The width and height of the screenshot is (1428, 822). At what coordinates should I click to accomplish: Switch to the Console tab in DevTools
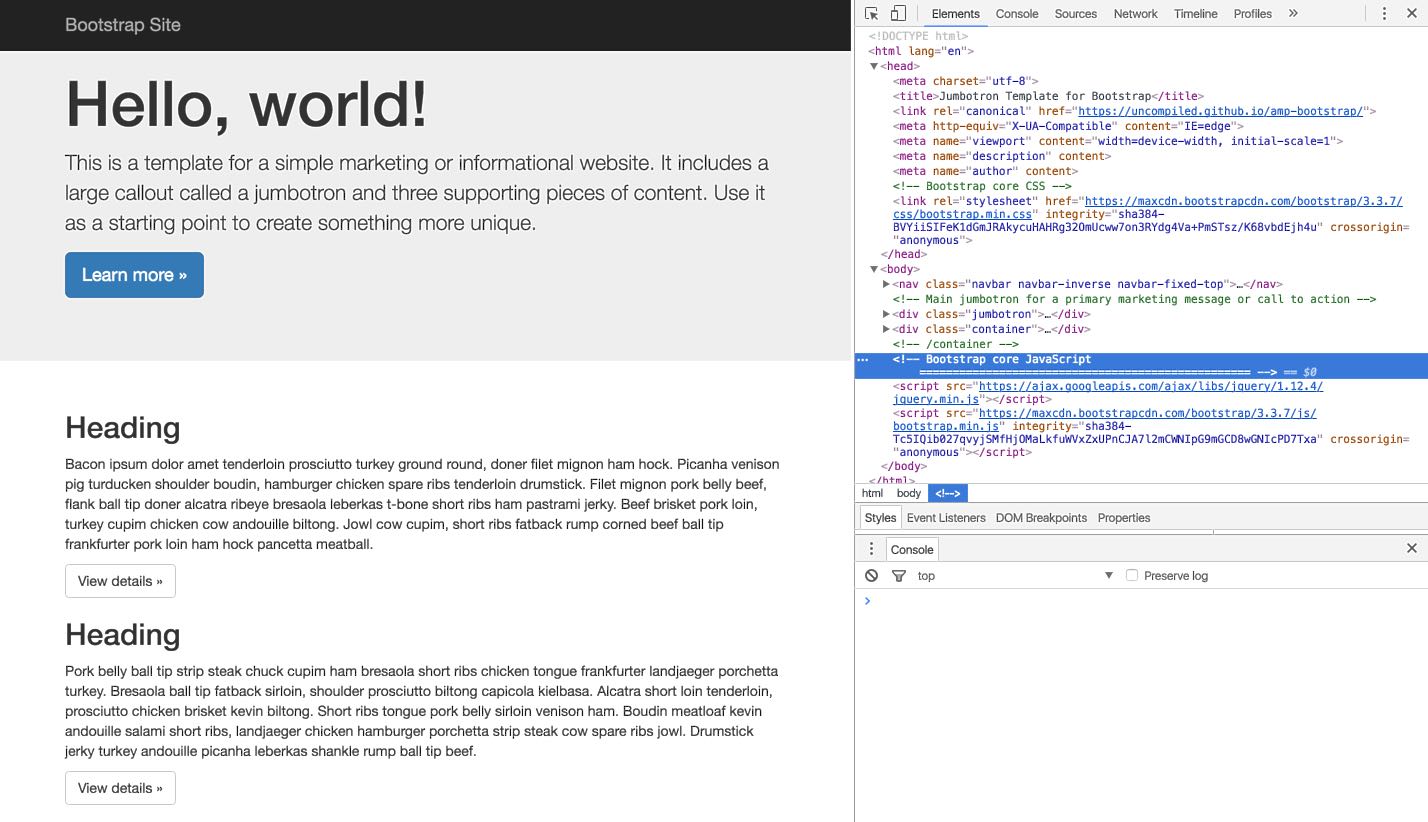1017,13
